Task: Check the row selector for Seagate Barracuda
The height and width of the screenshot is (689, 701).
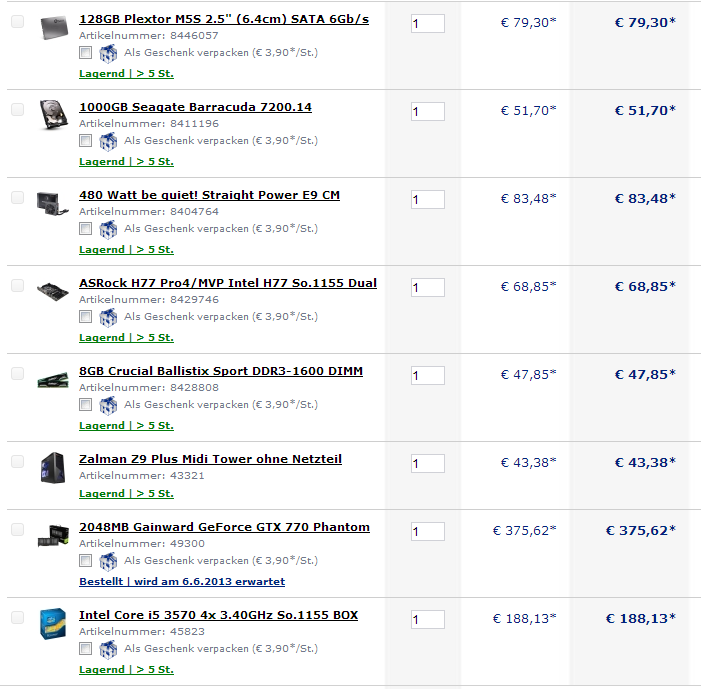Action: [x=17, y=110]
